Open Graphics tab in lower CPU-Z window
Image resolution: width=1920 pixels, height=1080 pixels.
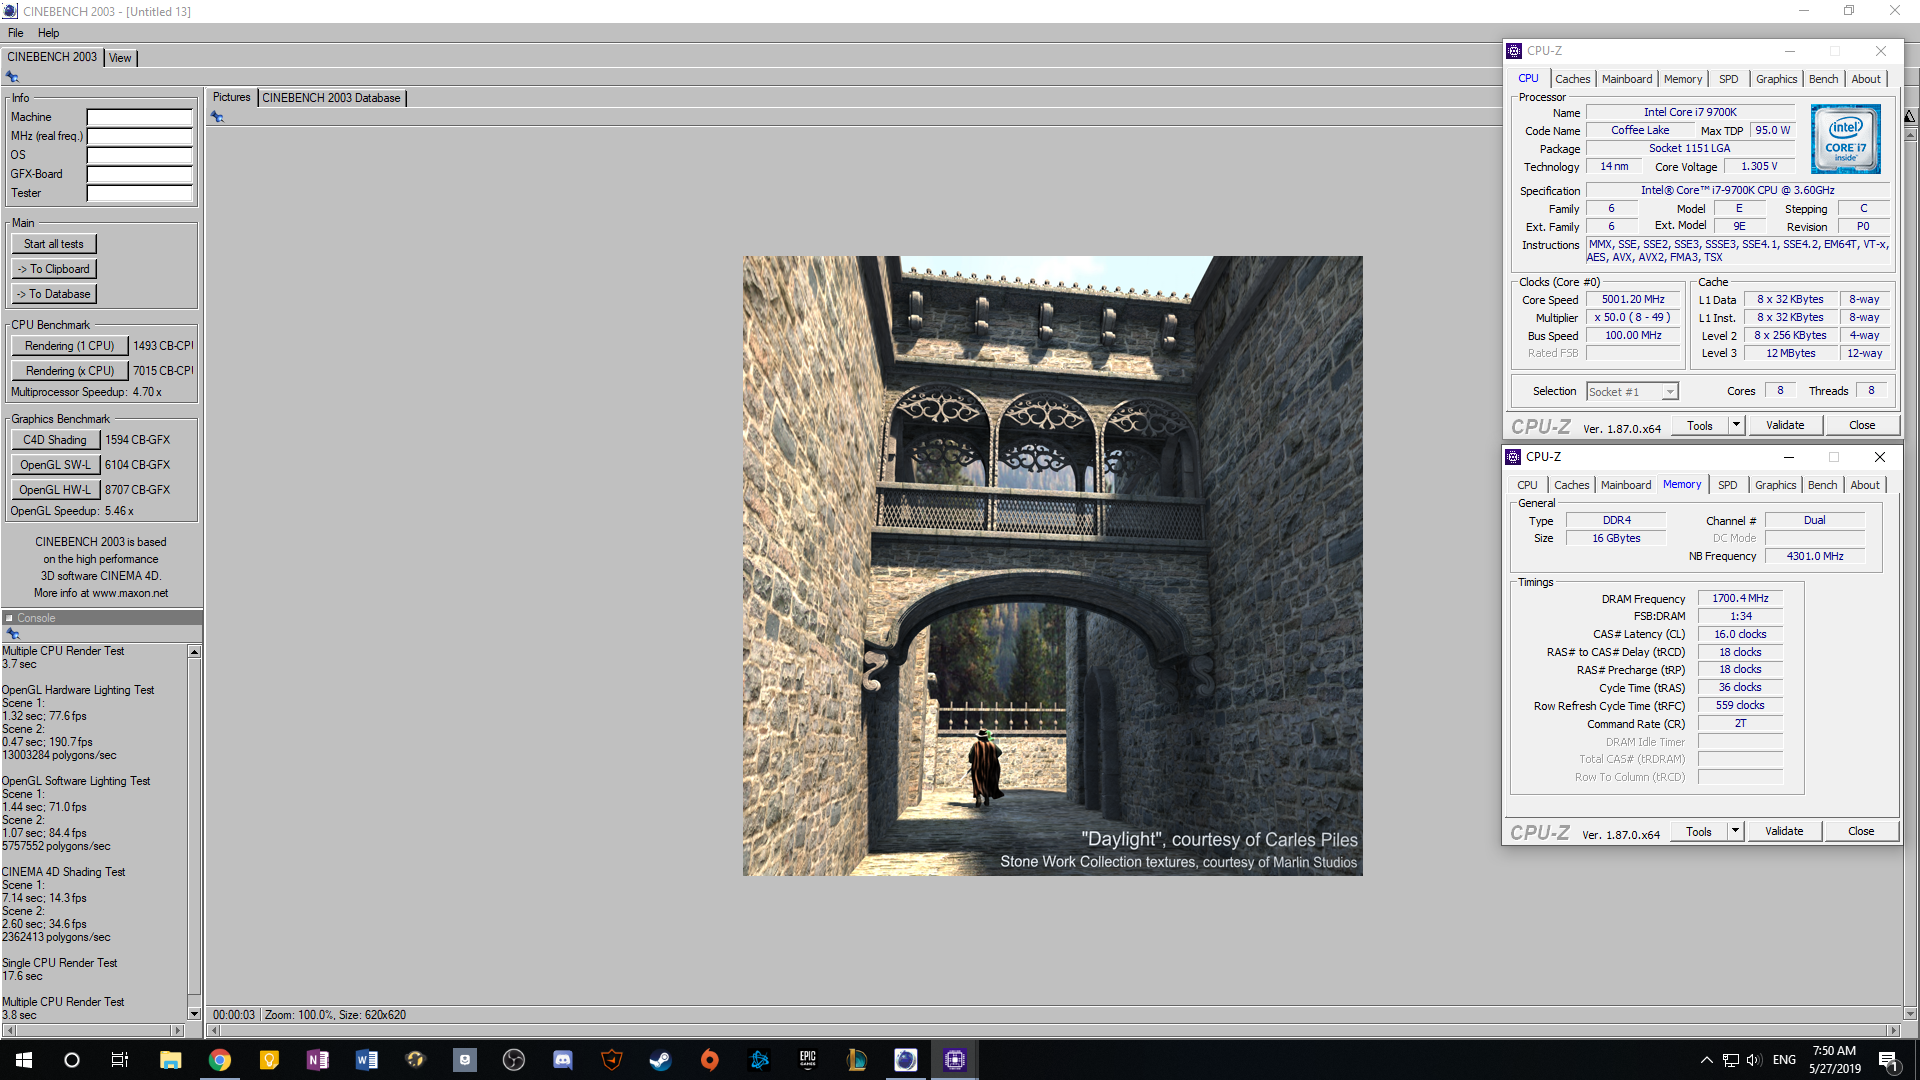click(1775, 485)
